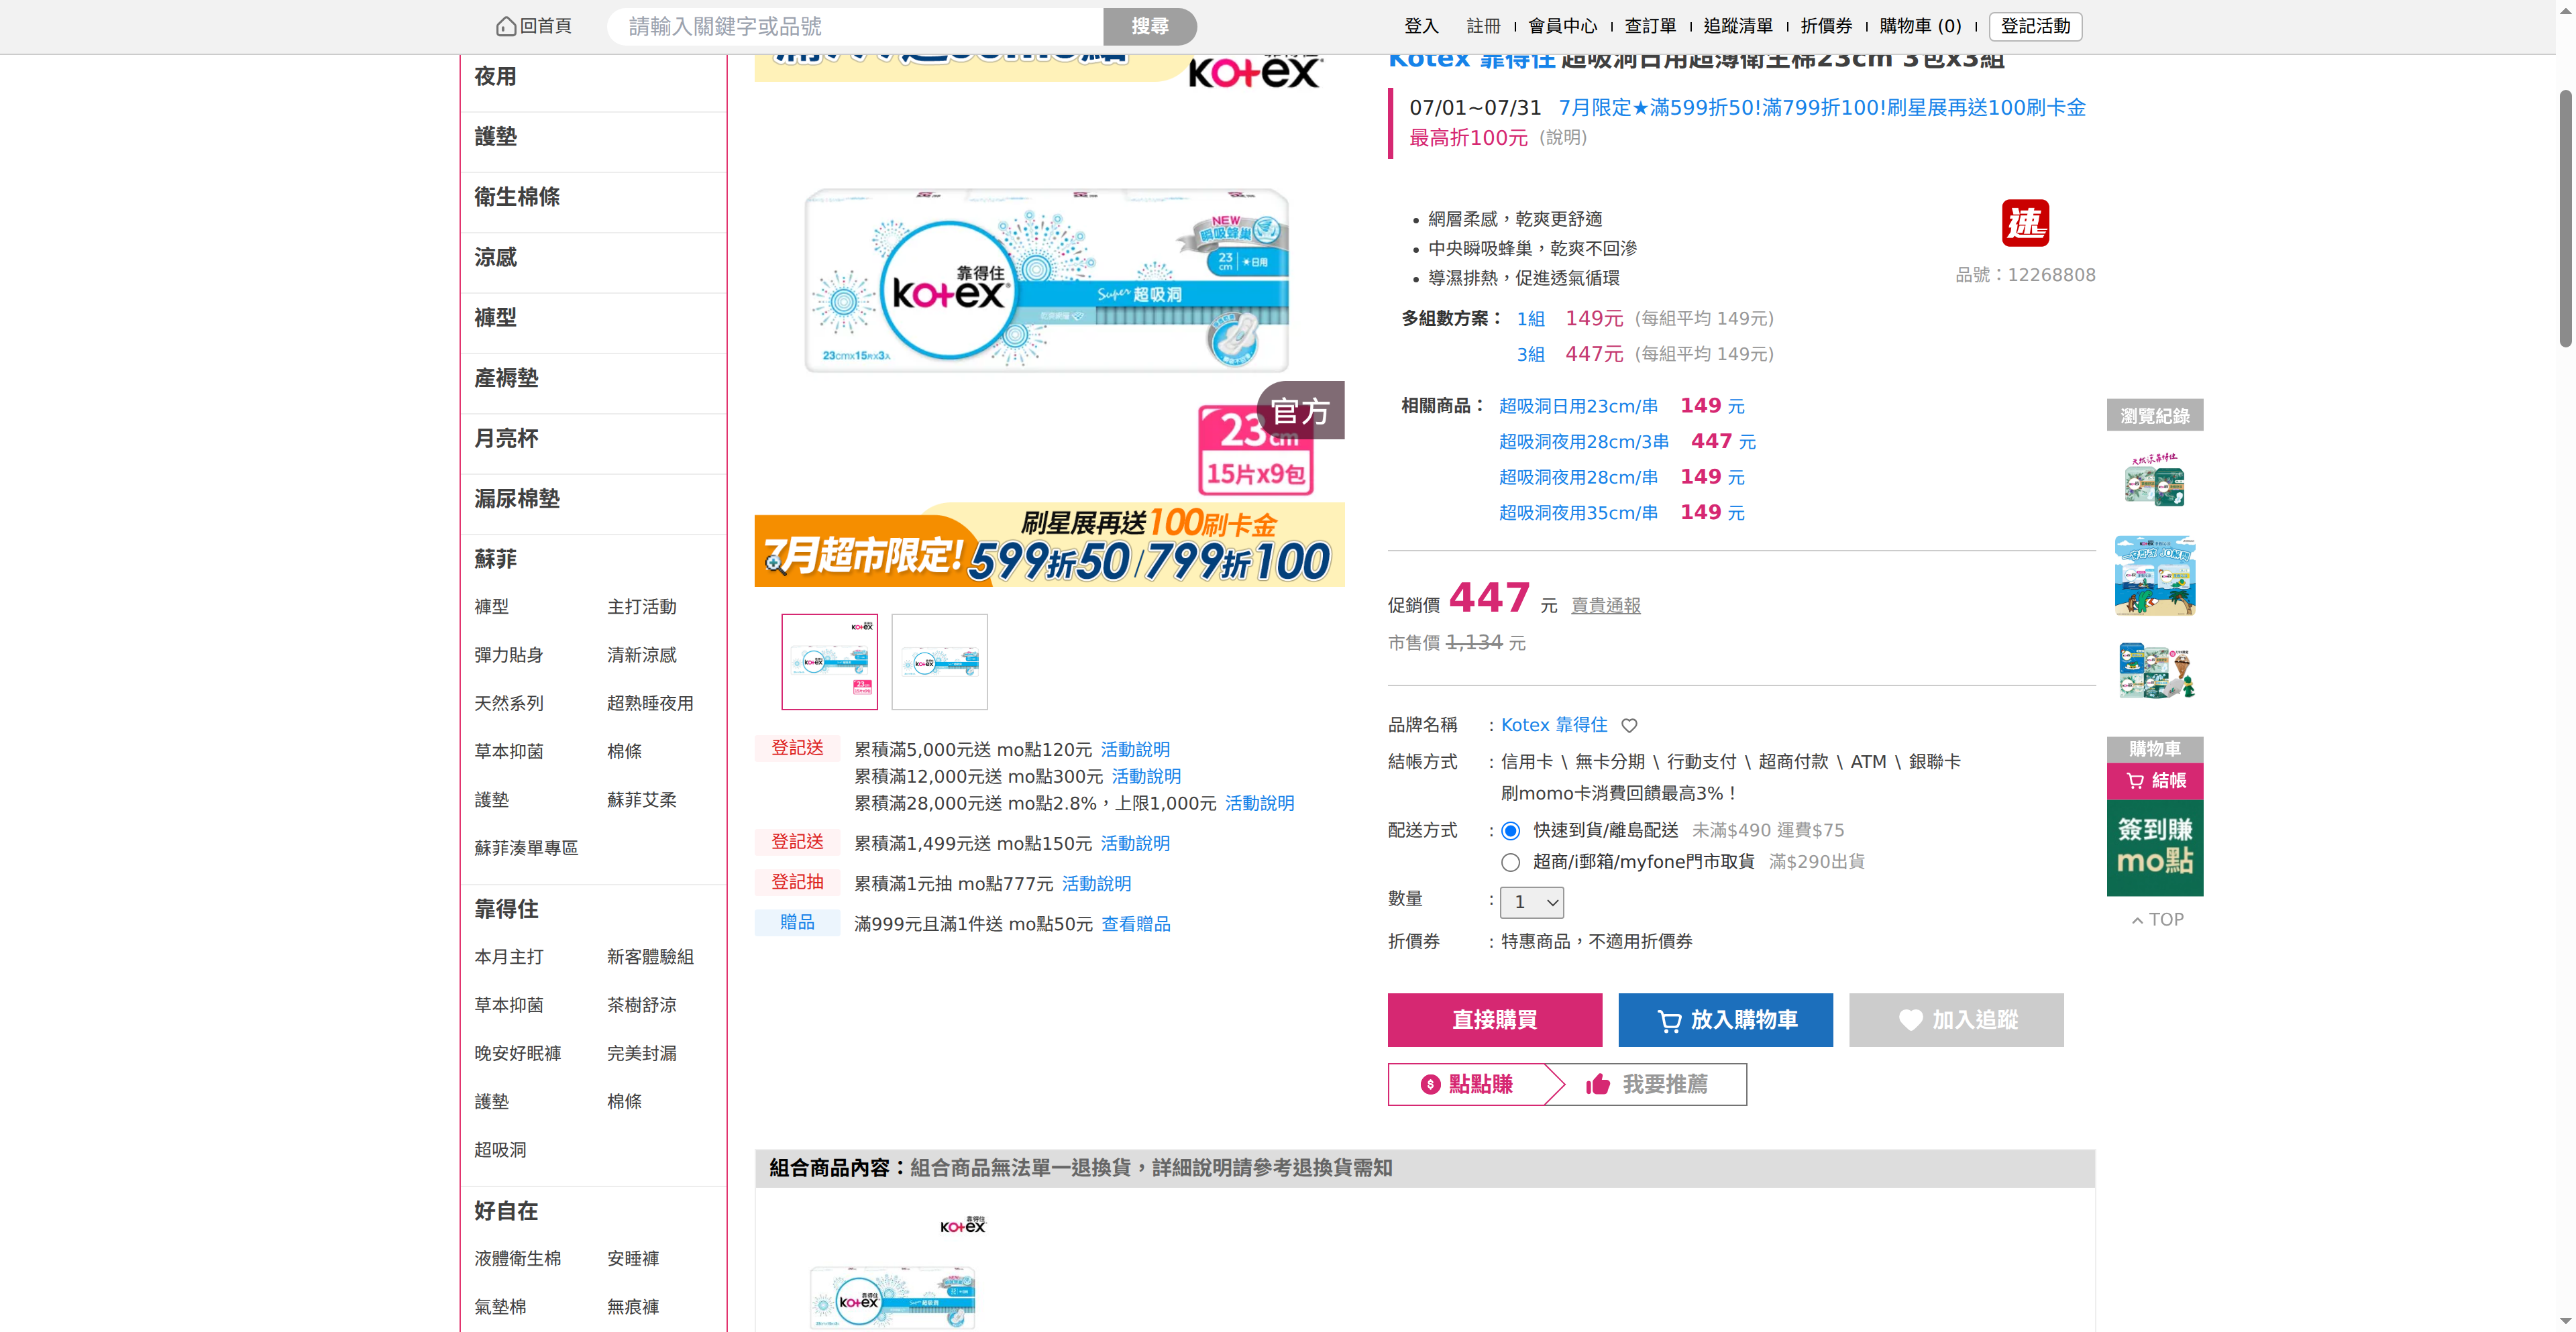
Task: Click the red 速 fast delivery icon
Action: pyautogui.click(x=2025, y=222)
